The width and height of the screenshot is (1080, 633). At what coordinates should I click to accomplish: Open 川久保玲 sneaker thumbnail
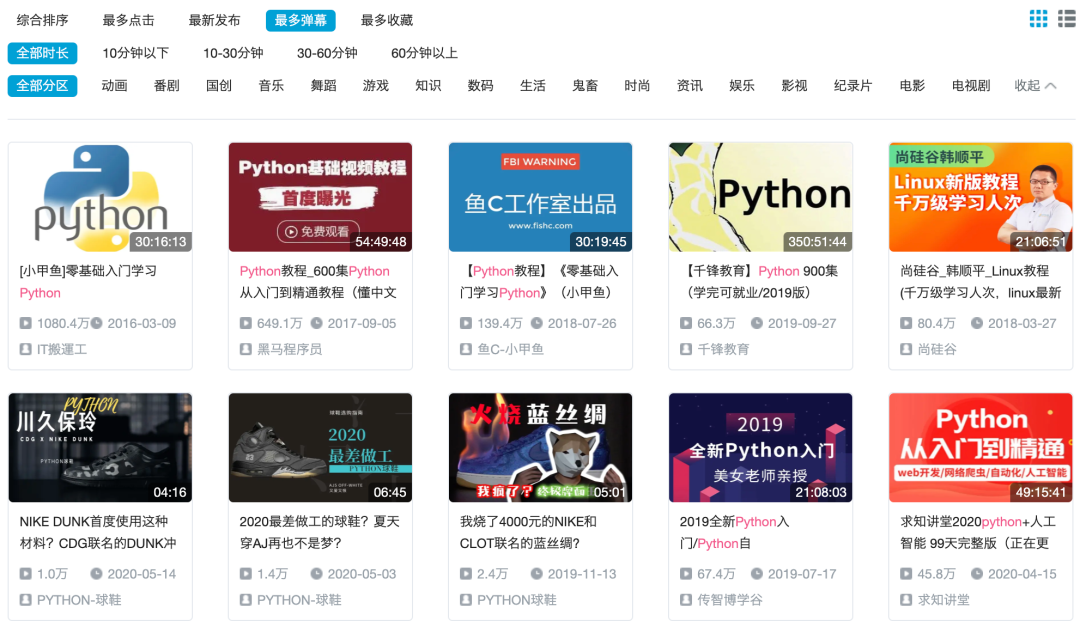click(x=101, y=448)
